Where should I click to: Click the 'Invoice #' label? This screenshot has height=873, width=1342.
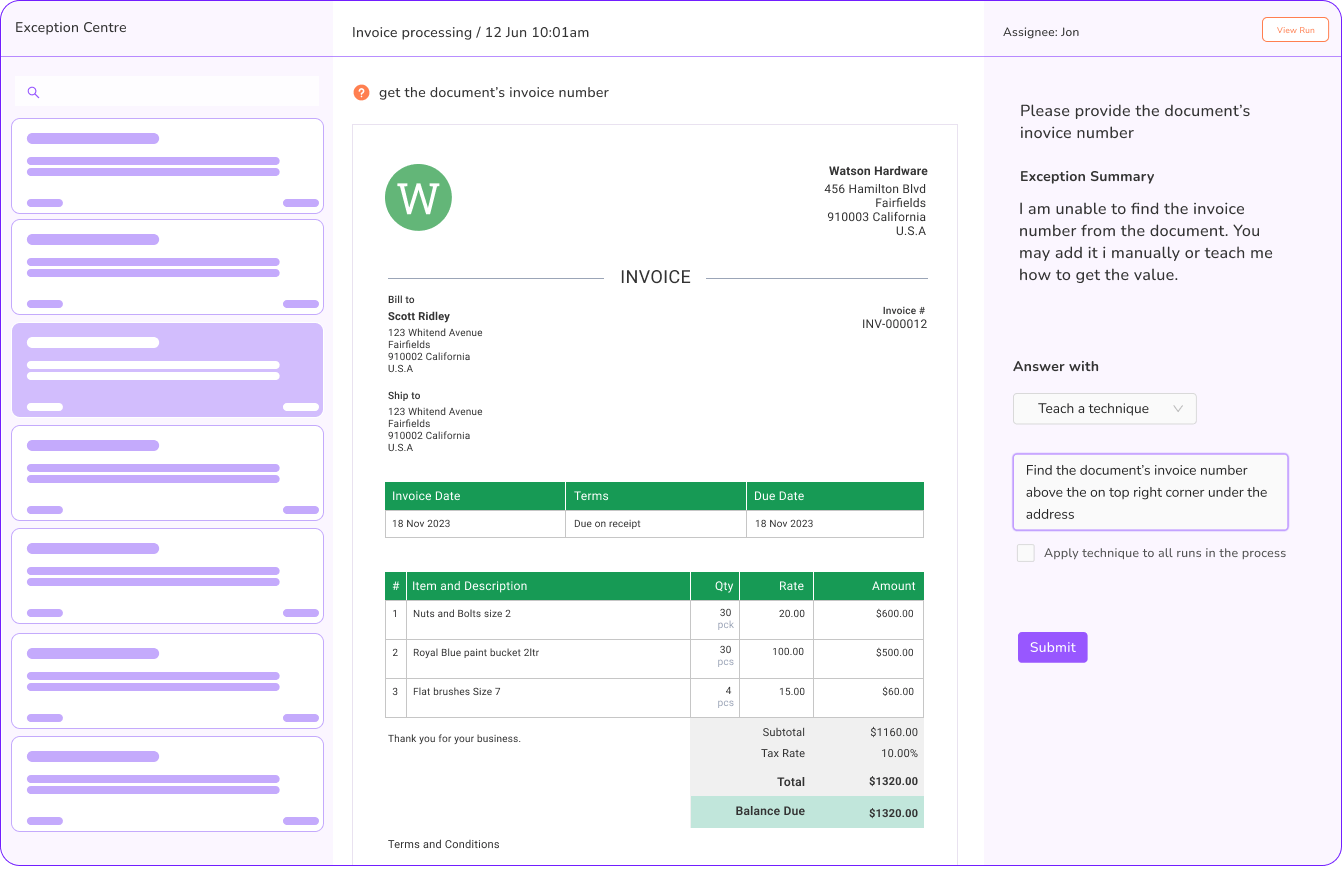[904, 310]
